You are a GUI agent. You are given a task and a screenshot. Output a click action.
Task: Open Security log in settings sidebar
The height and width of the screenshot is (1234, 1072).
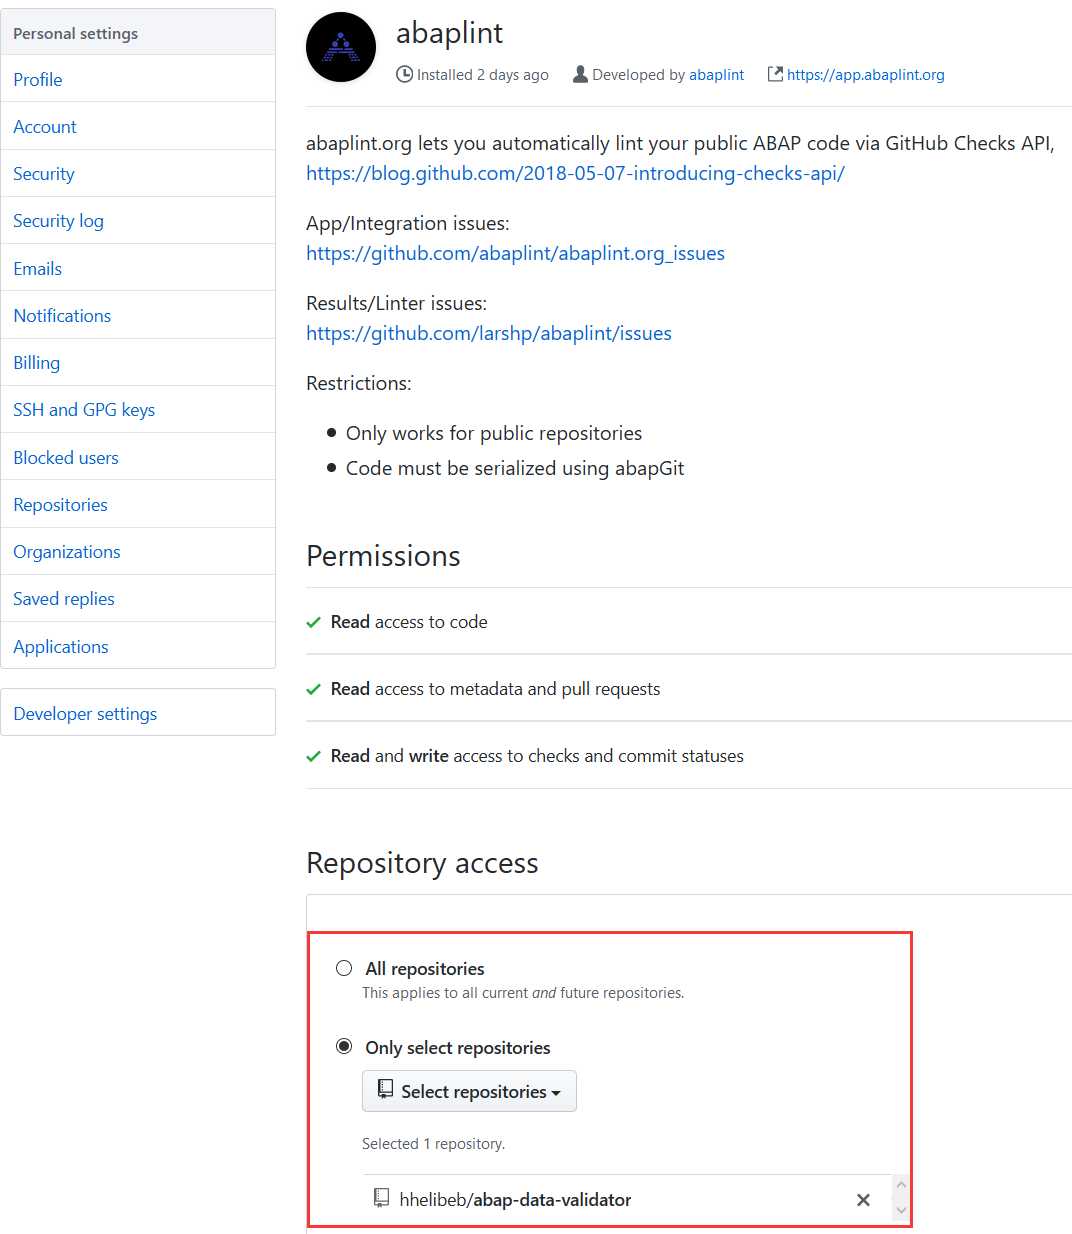(x=58, y=221)
